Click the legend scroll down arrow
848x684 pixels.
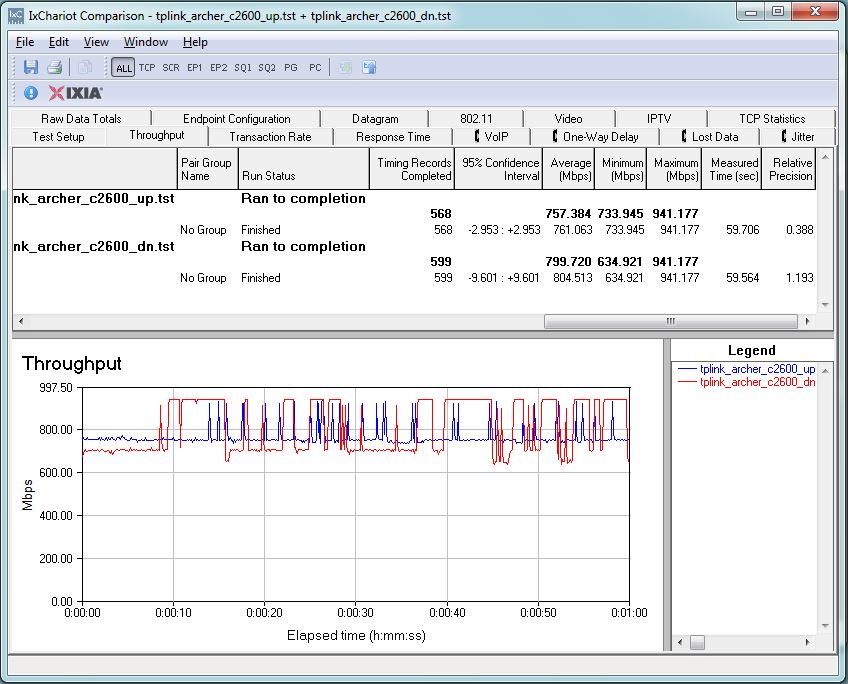tap(825, 626)
